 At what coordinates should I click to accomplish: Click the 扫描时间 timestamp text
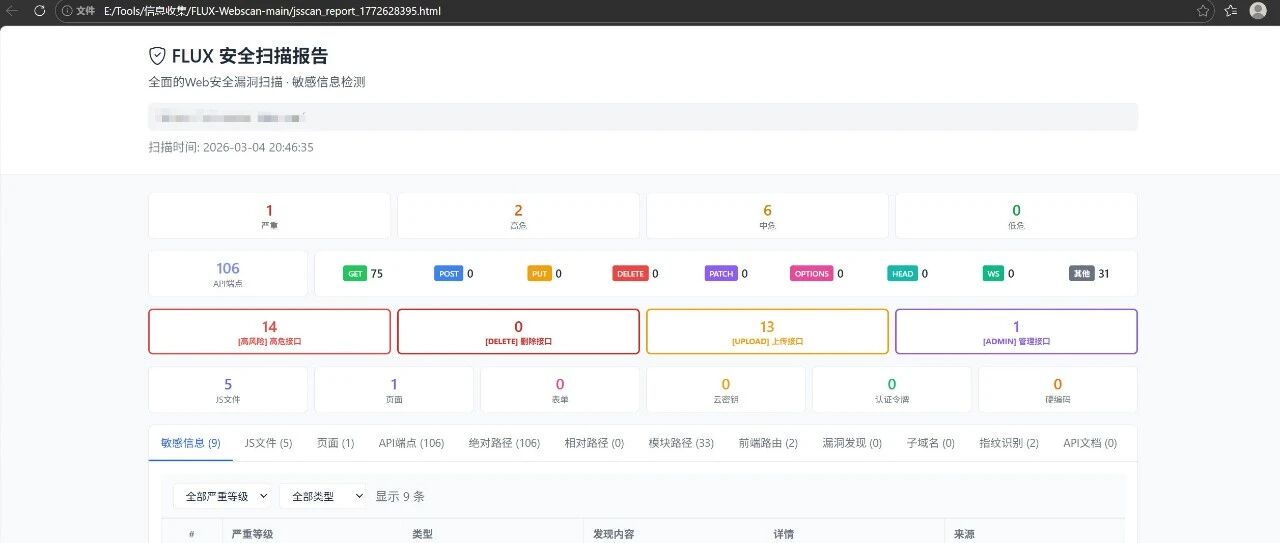[231, 147]
